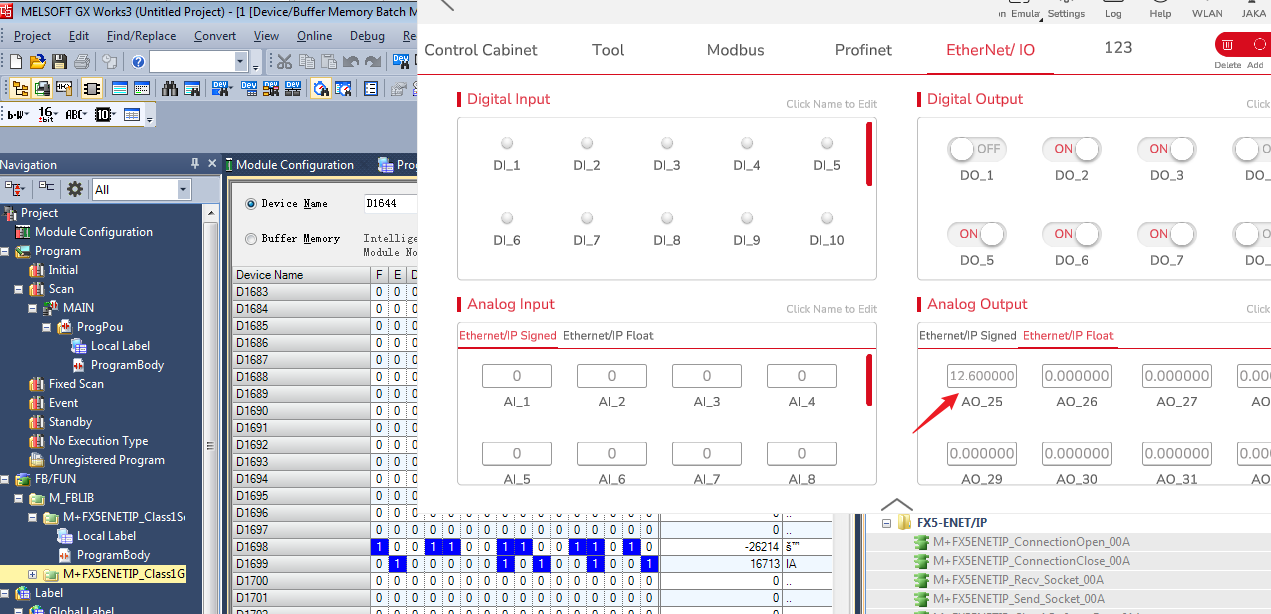Viewport: 1271px width, 614px height.
Task: Turn off the DO_2 switch
Action: [x=1071, y=149]
